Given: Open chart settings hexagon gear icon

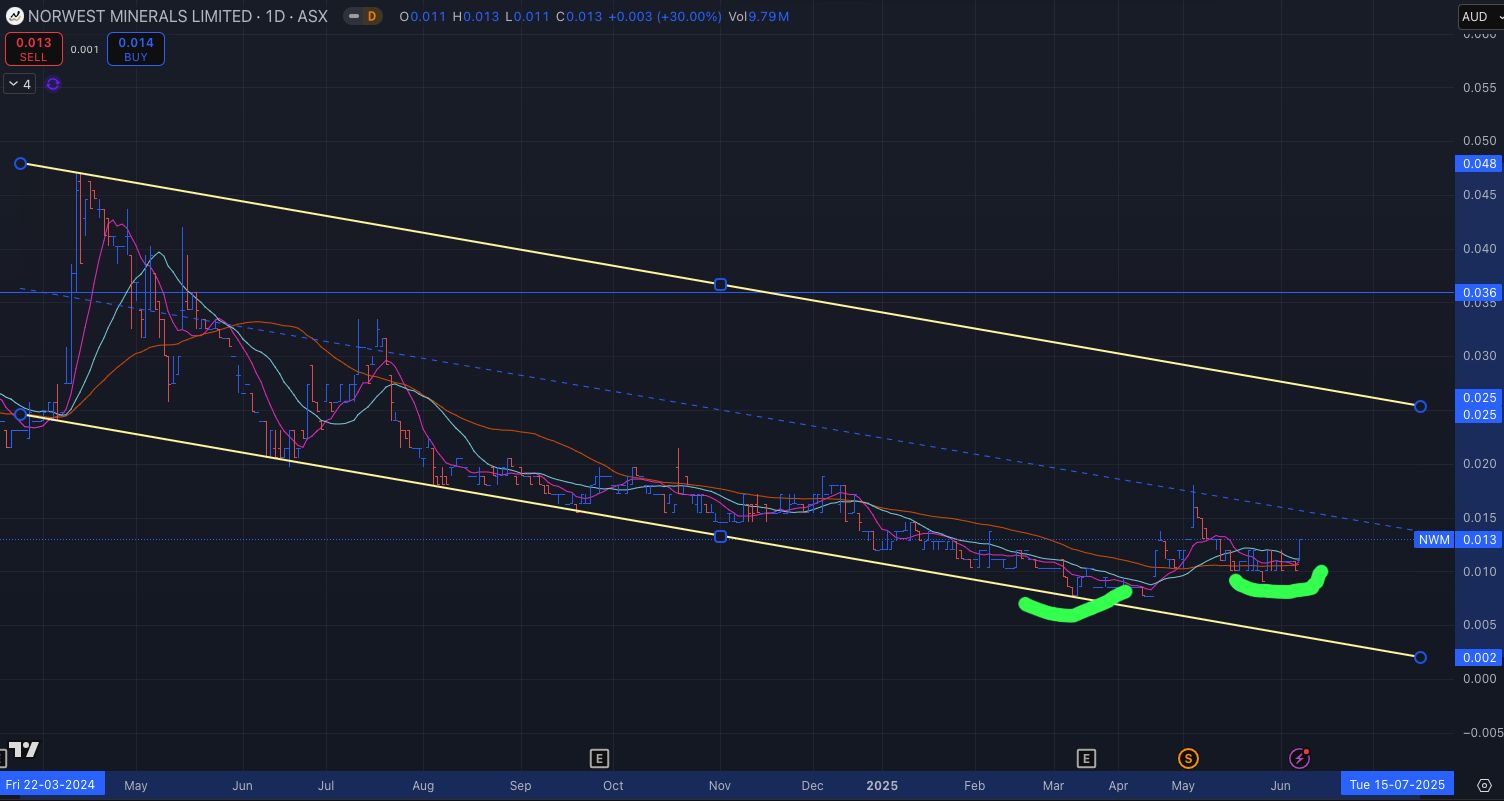Looking at the screenshot, I should tap(1484, 785).
